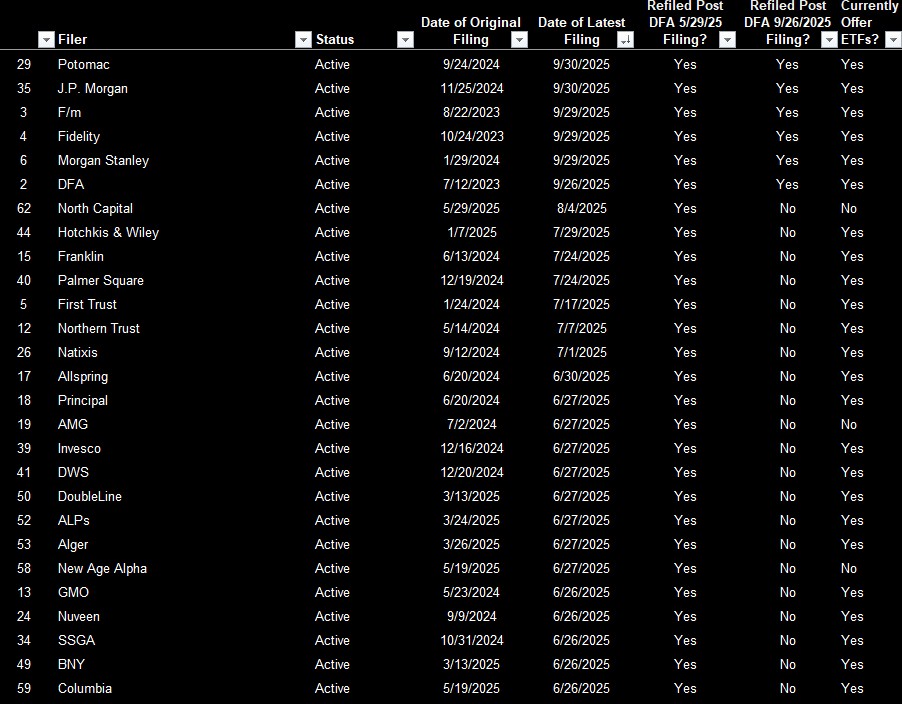
Task: Select GMO's original filing date 5/23/2024
Action: 471,592
